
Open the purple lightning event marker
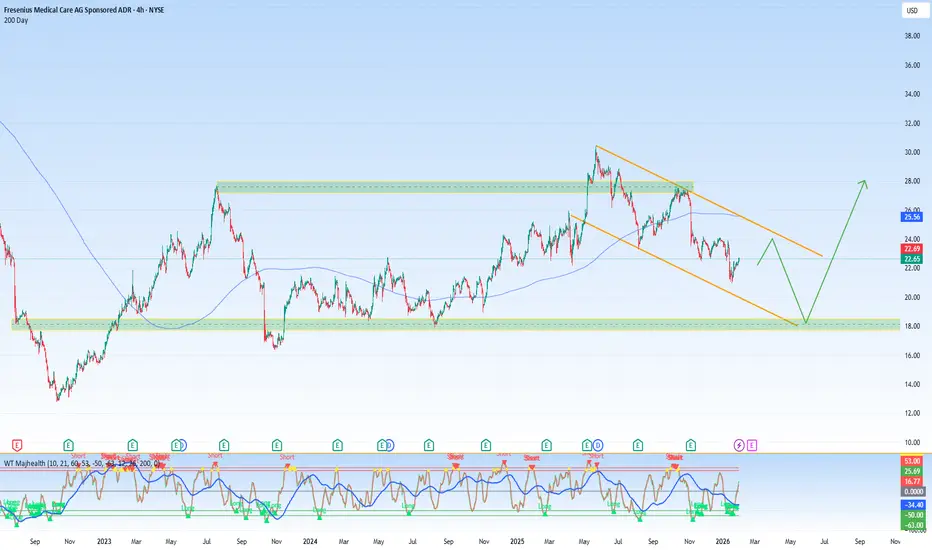pos(739,445)
